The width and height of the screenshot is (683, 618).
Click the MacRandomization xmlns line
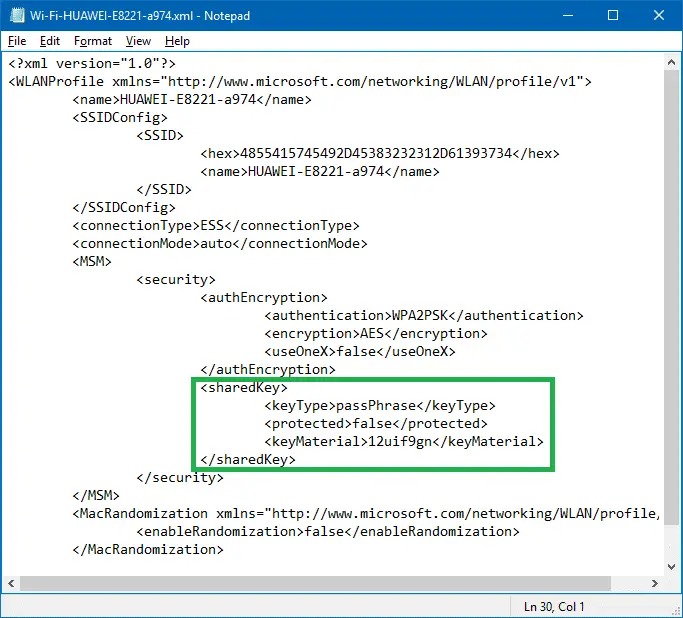coord(366,513)
